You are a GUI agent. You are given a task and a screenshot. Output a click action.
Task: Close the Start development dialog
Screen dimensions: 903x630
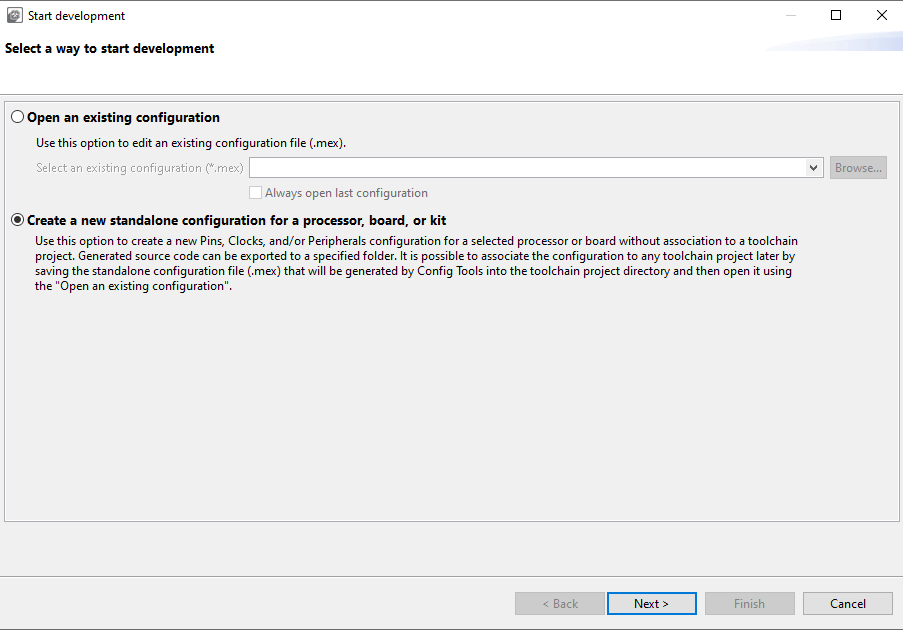[x=881, y=16]
